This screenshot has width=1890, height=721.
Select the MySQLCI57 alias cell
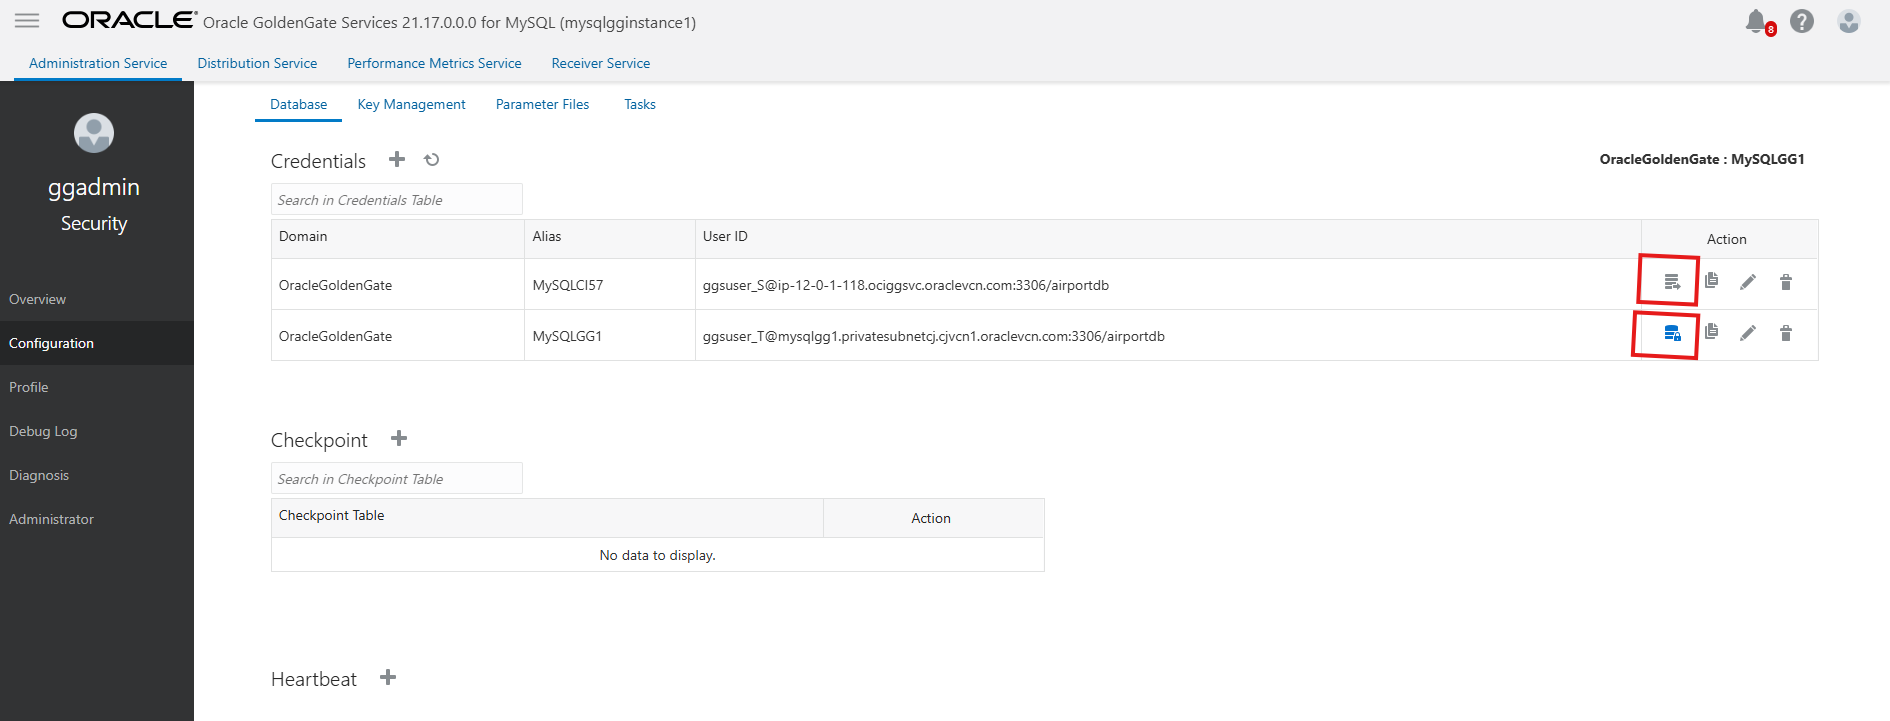point(610,285)
